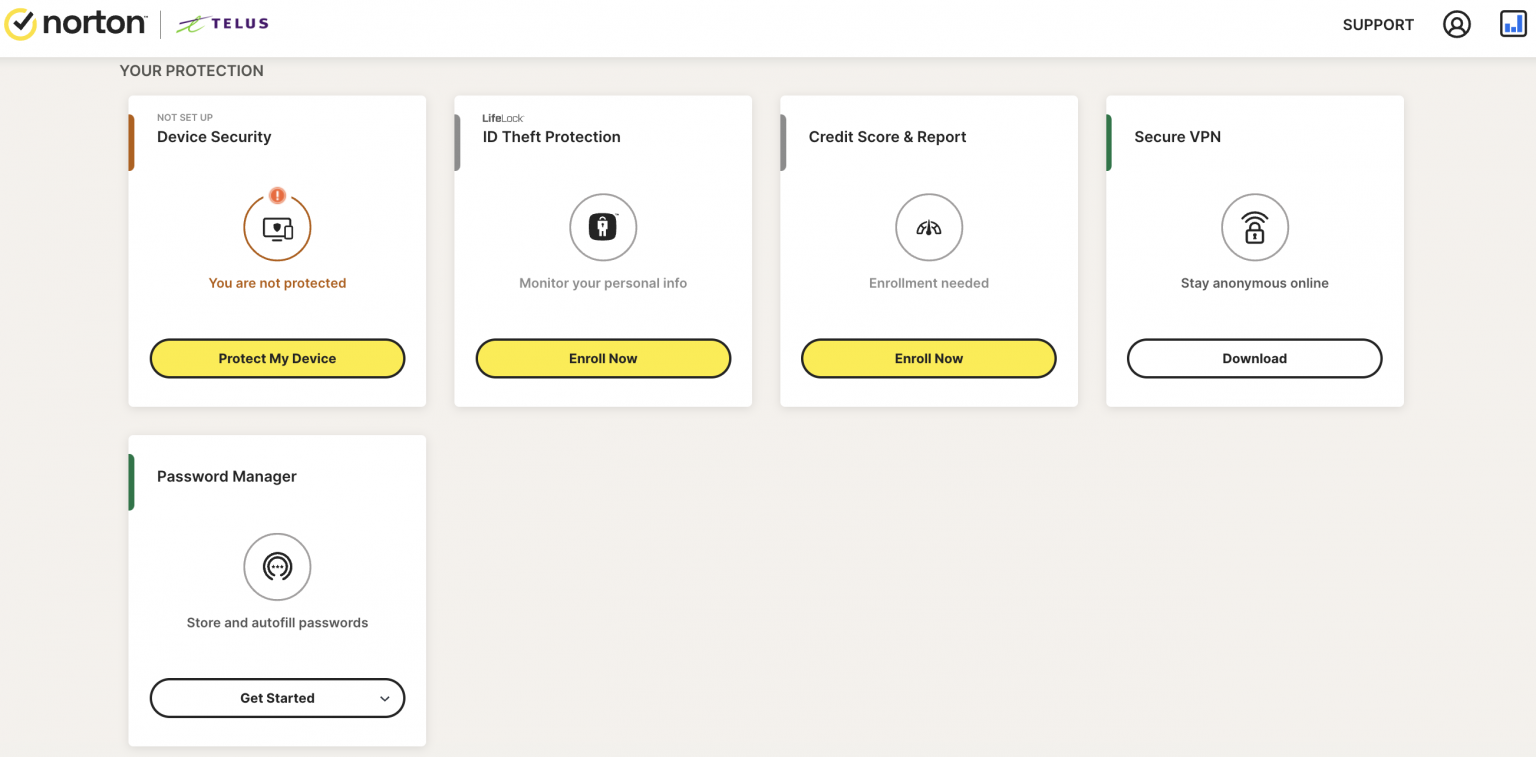Download the Secure VPN
The image size is (1536, 757).
(1254, 358)
